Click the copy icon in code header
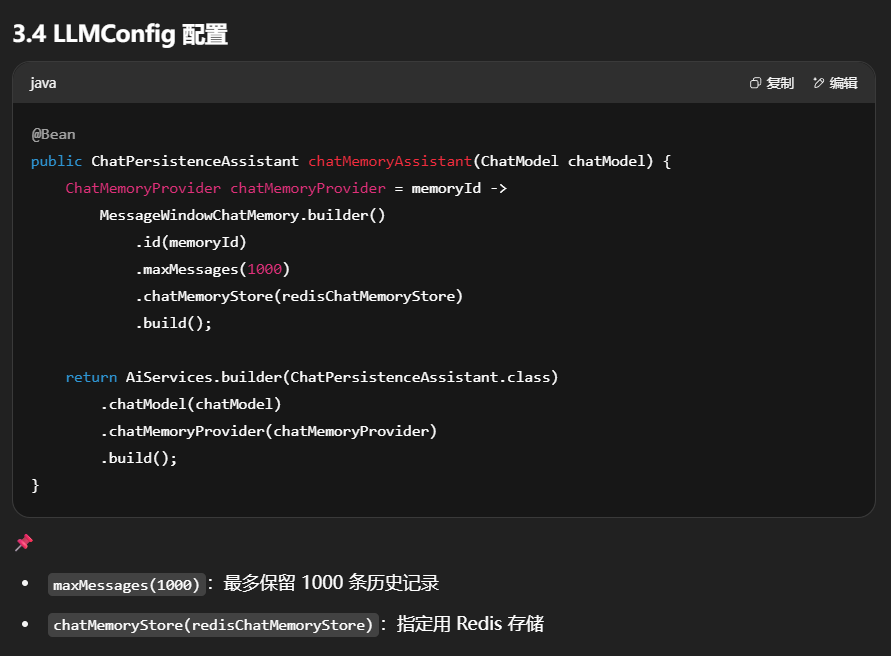This screenshot has height=656, width=891. coord(756,83)
